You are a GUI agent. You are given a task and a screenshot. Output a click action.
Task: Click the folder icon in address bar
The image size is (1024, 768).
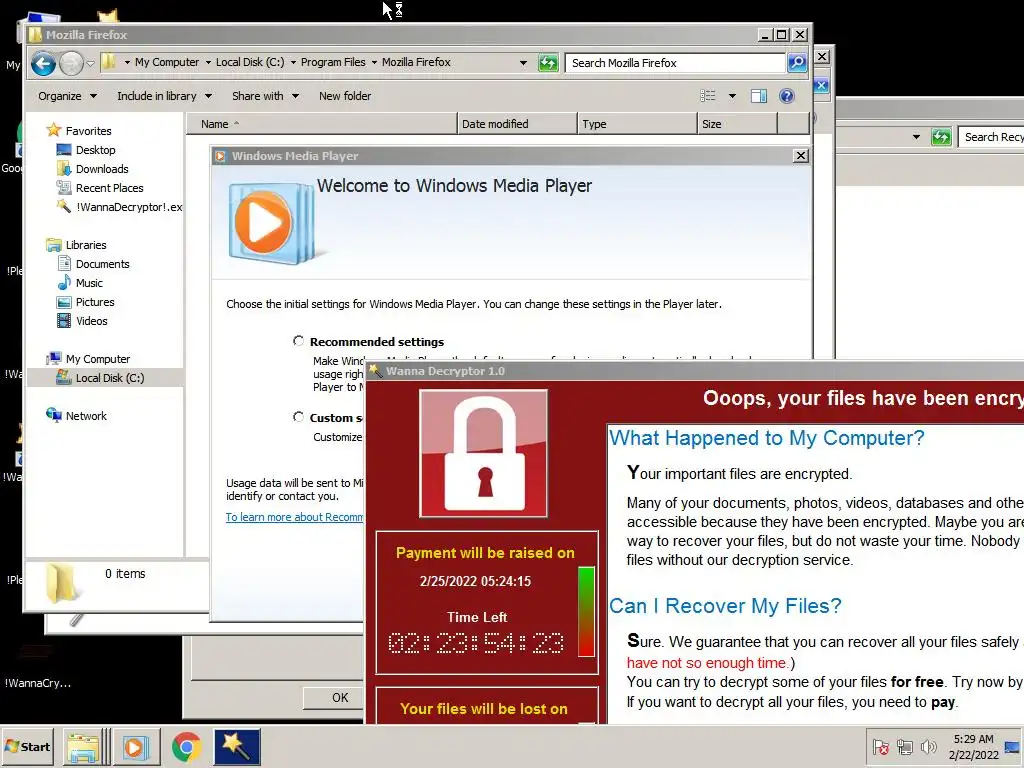tap(108, 62)
